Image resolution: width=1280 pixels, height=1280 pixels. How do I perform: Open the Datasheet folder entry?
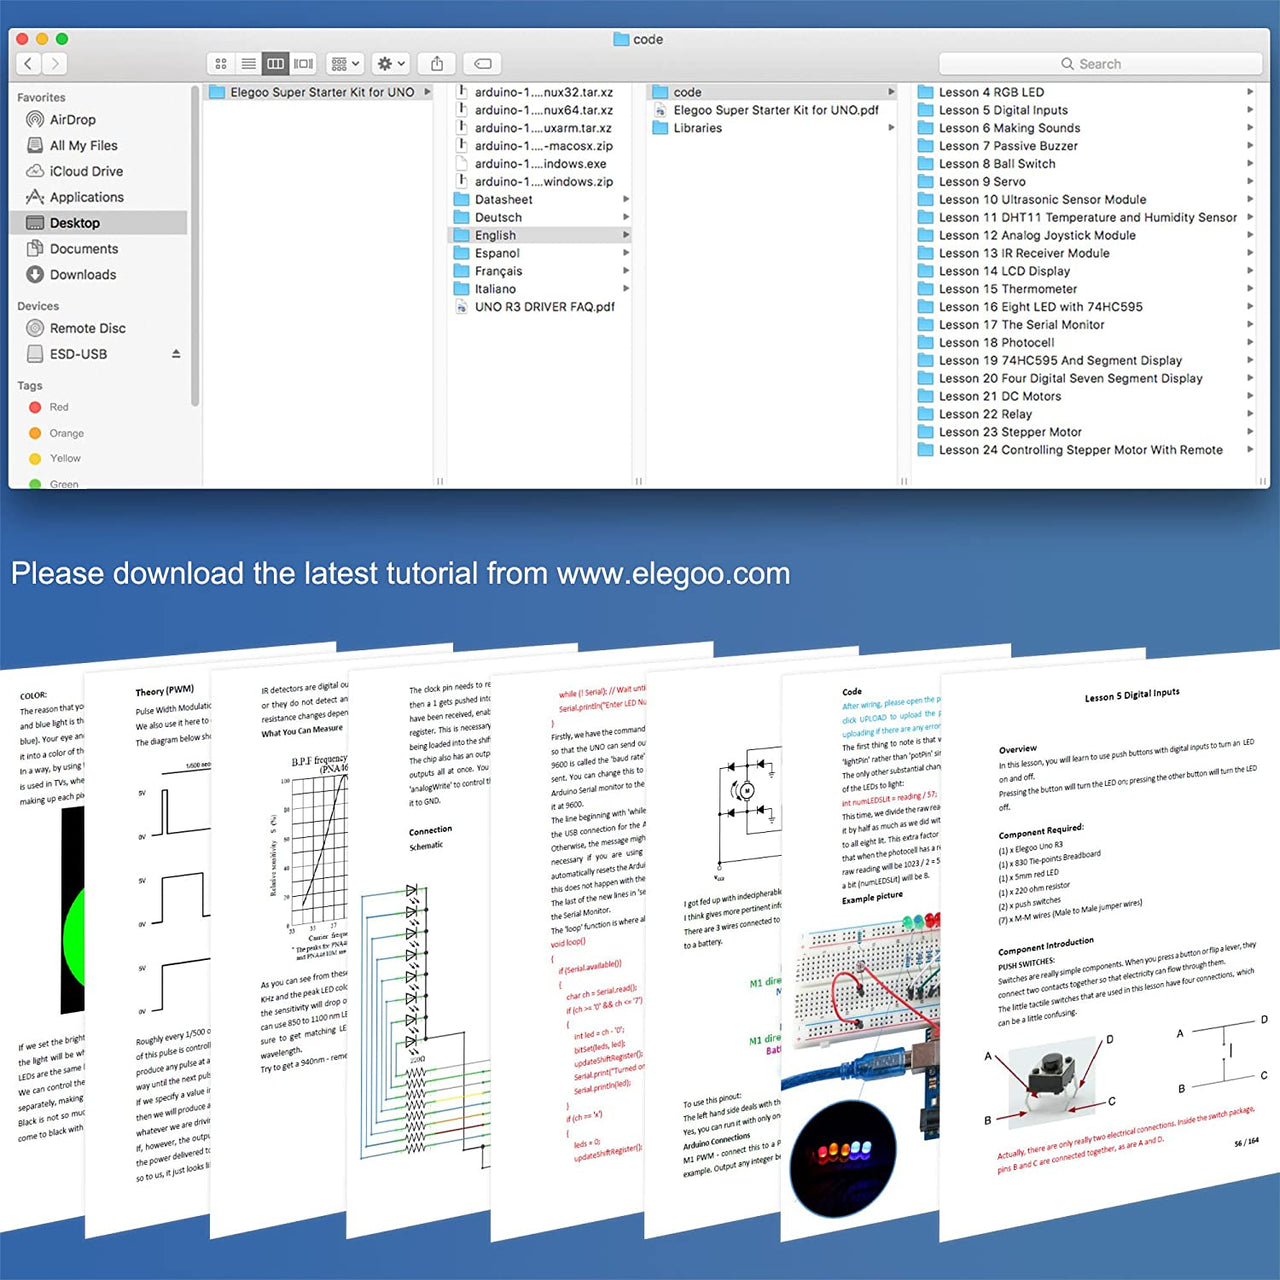pyautogui.click(x=502, y=199)
